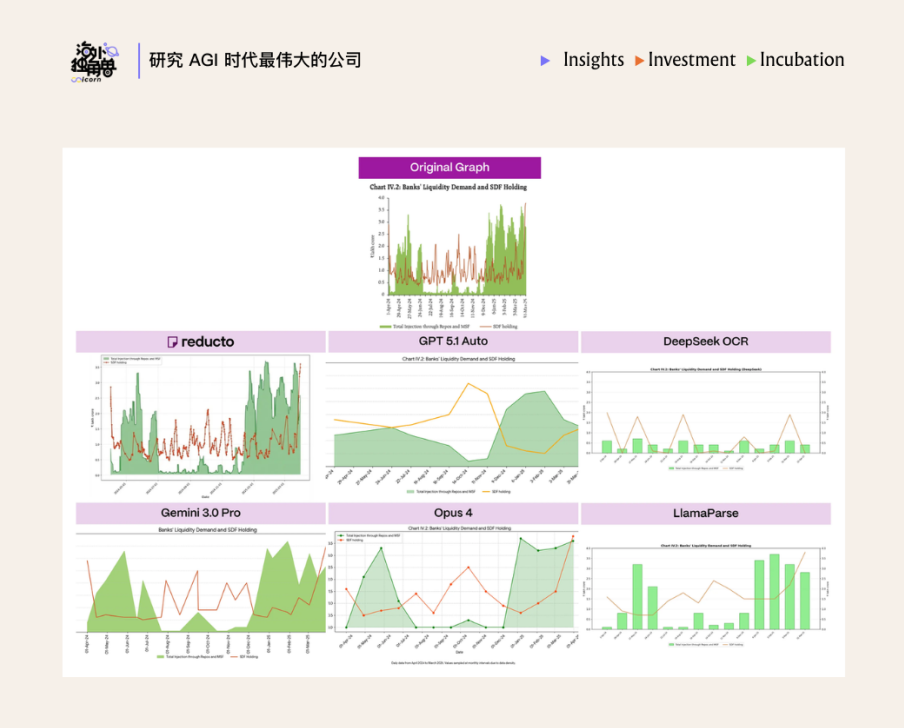
Task: Open the Opus 4 line chart
Action: click(453, 590)
